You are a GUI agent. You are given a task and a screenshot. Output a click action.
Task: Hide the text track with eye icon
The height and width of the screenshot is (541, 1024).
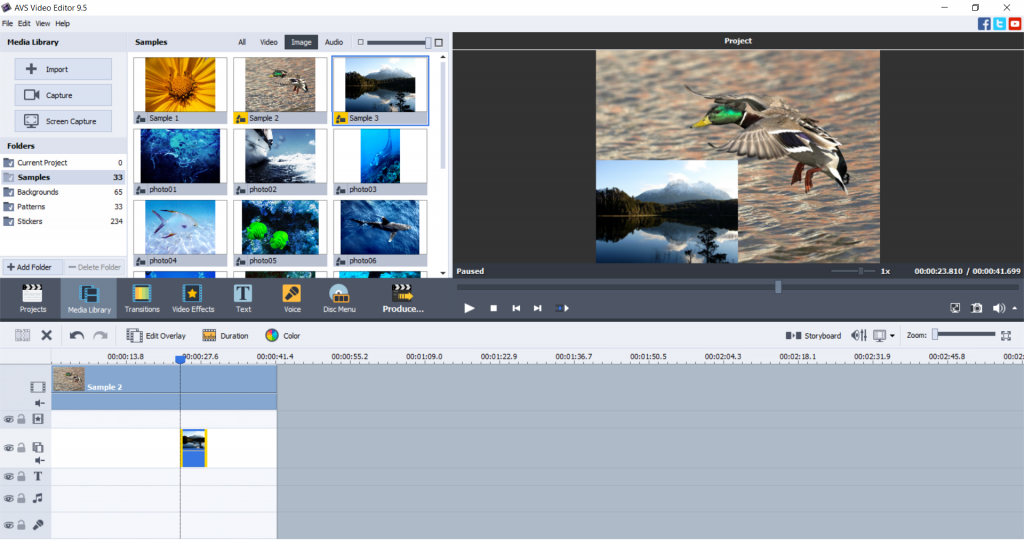point(8,477)
